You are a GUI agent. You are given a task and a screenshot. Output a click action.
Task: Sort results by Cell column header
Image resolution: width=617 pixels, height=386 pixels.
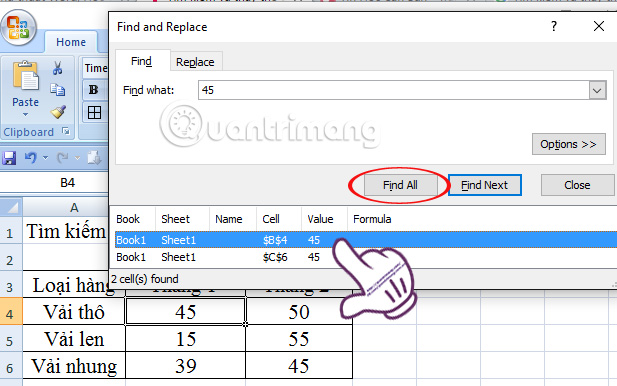click(279, 219)
